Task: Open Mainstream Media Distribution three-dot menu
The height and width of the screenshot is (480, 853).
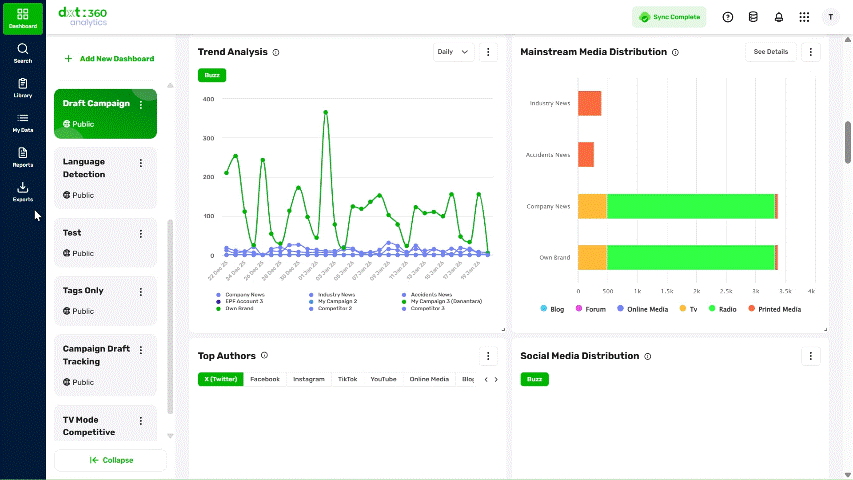Action: click(x=811, y=52)
